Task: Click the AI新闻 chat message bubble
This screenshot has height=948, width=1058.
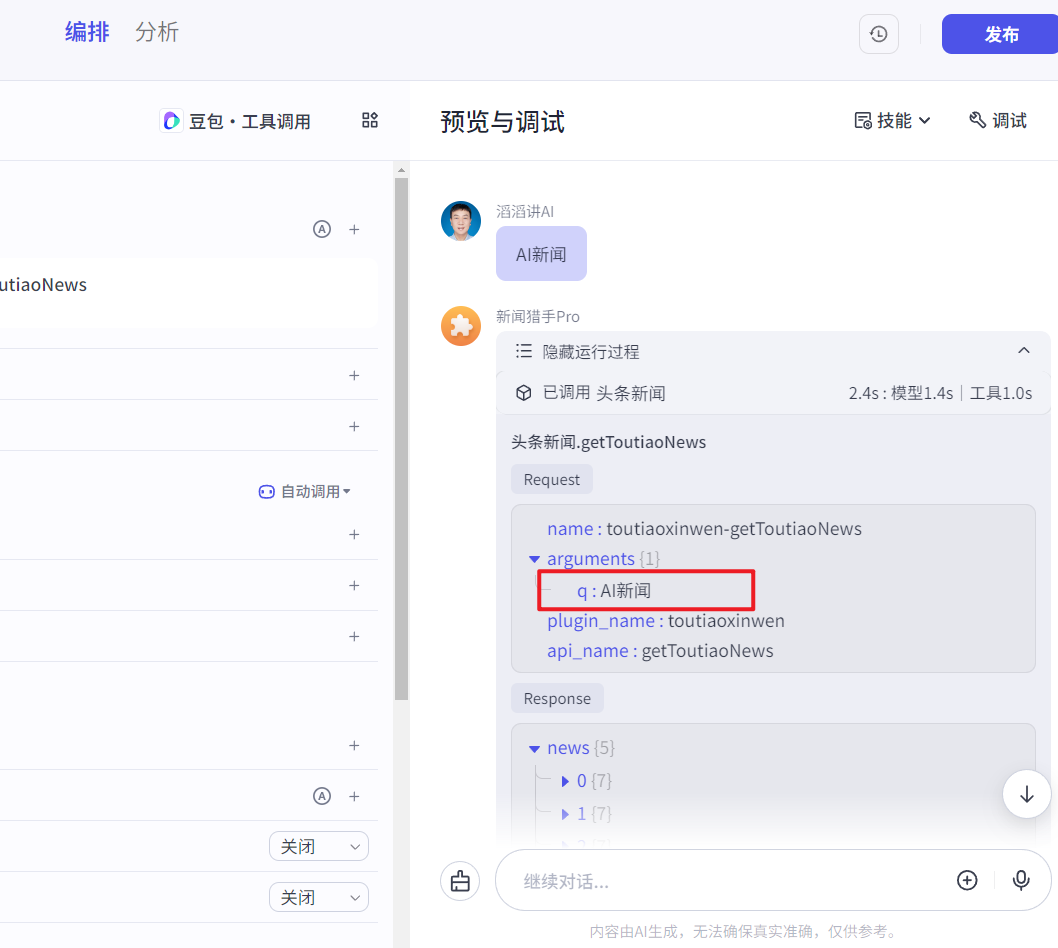Action: tap(541, 254)
